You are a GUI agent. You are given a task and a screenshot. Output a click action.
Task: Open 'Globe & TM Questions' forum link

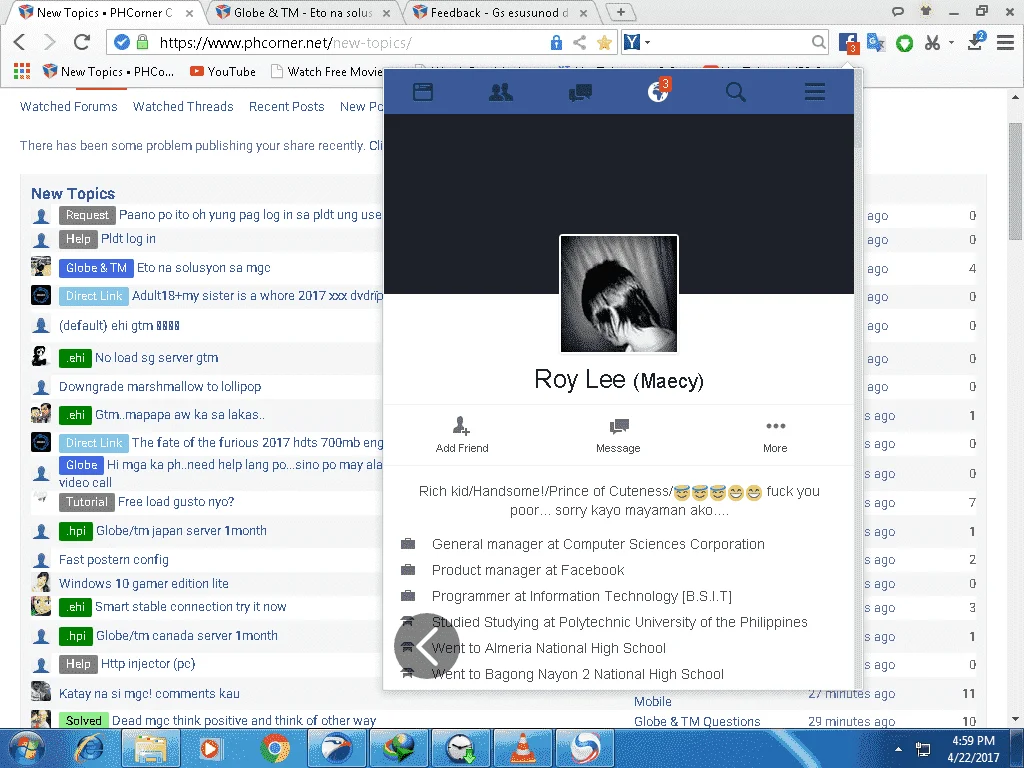pos(697,722)
